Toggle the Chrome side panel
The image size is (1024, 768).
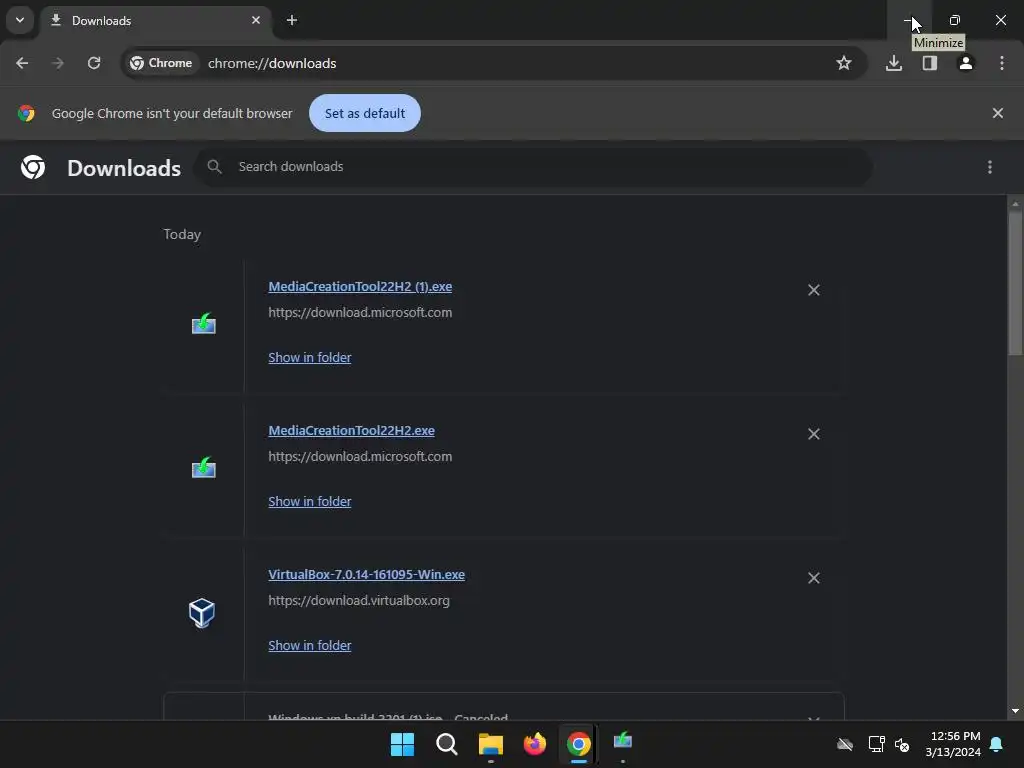930,63
